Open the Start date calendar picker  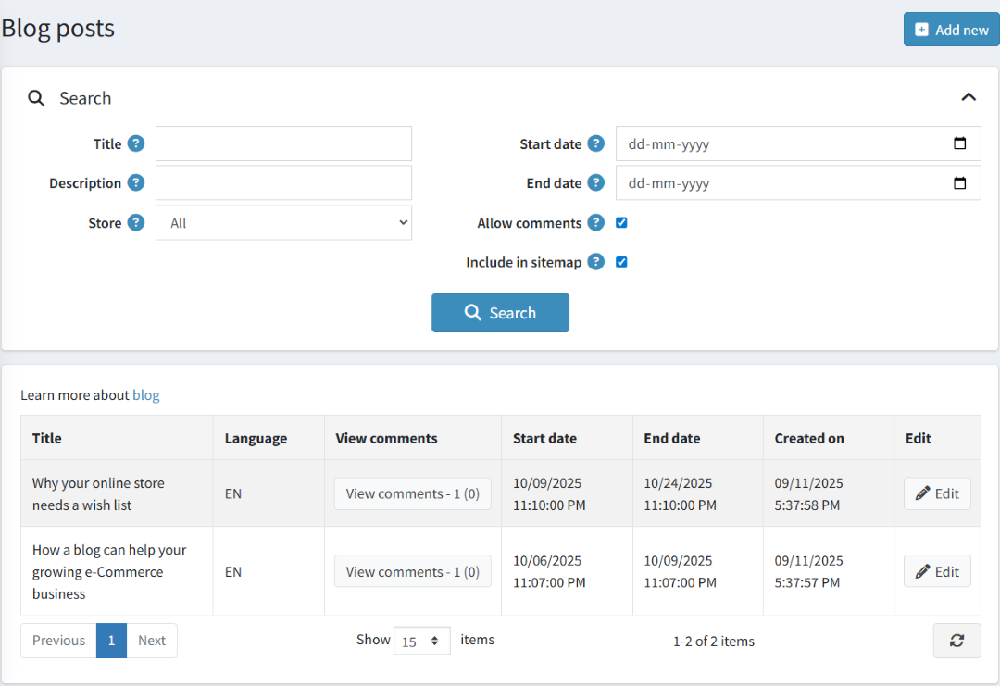click(x=960, y=144)
